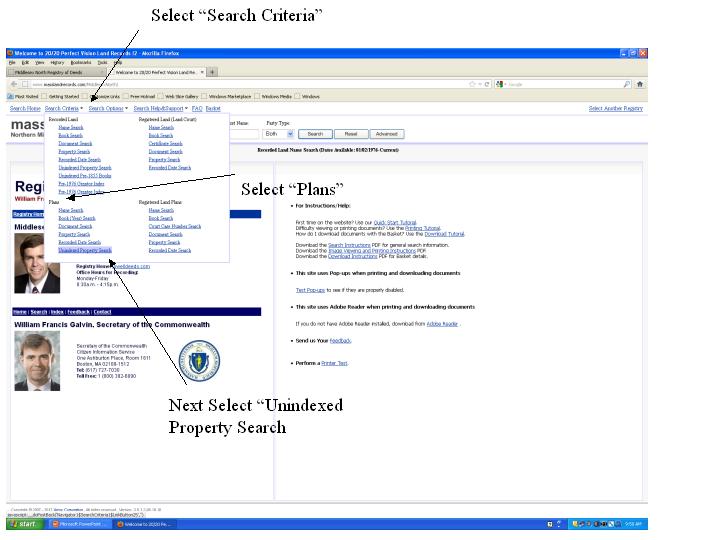Select Unindexed Property Search under Plans
Image resolution: width=720 pixels, height=540 pixels.
[x=85, y=250]
